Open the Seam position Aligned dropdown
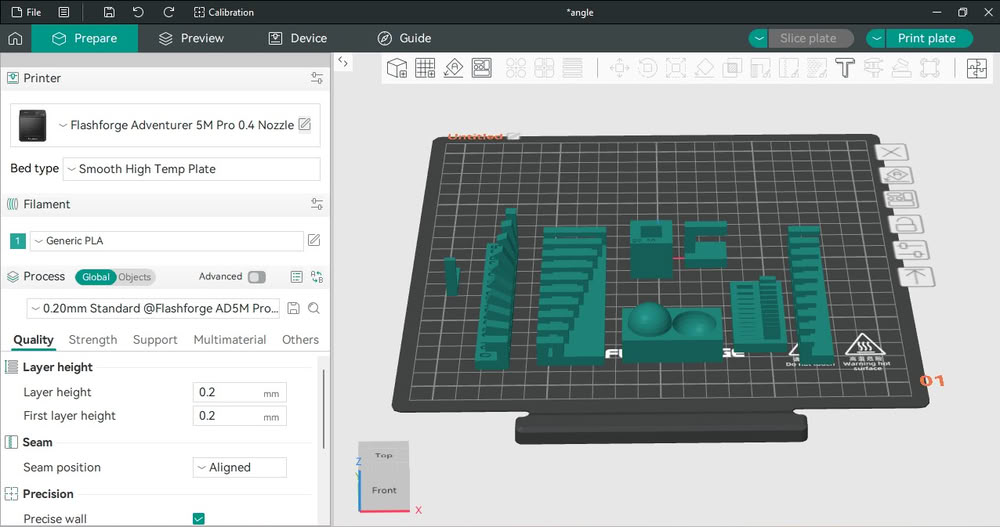Screen dimensions: 1000x527 coord(239,467)
